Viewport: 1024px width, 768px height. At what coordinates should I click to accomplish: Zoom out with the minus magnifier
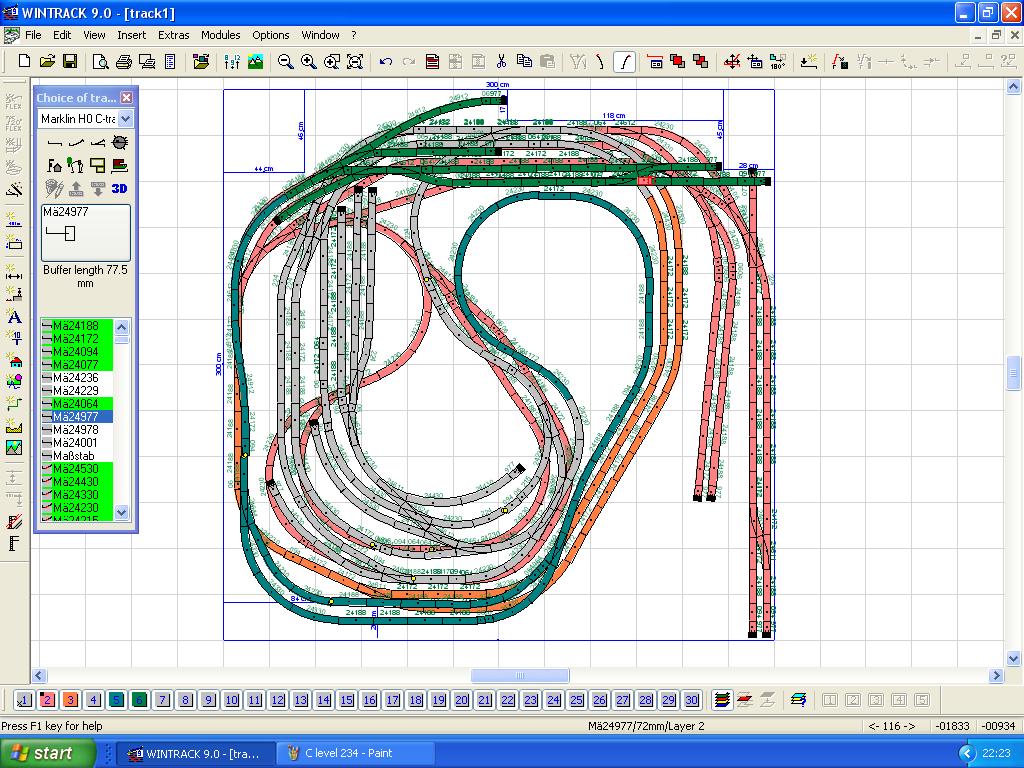click(x=285, y=61)
